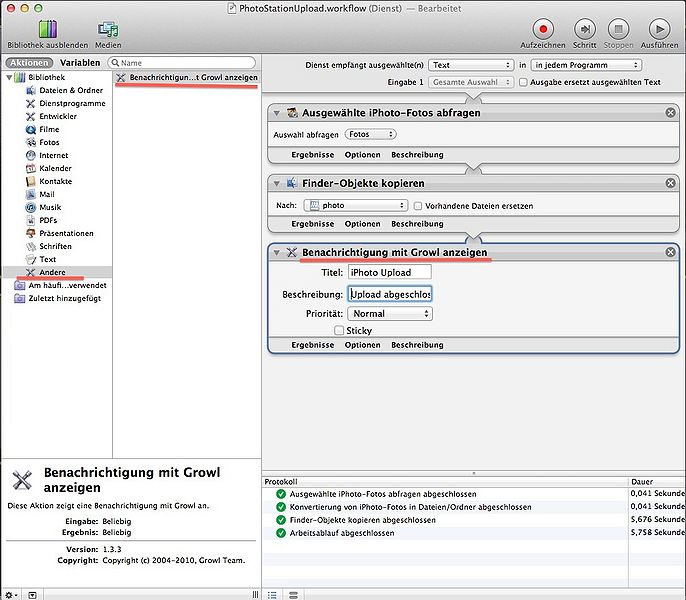Click Beschreibung under Growl action
Screen dimensions: 686x600
417,345
